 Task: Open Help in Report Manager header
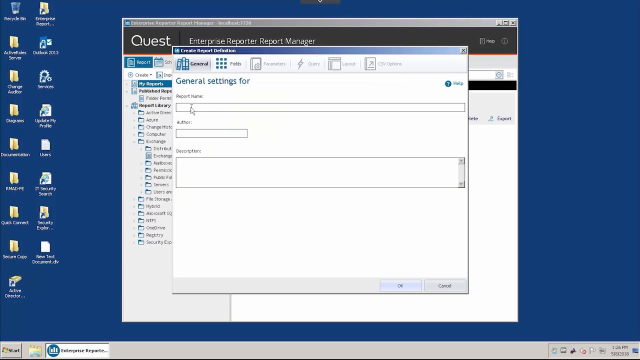point(487,41)
